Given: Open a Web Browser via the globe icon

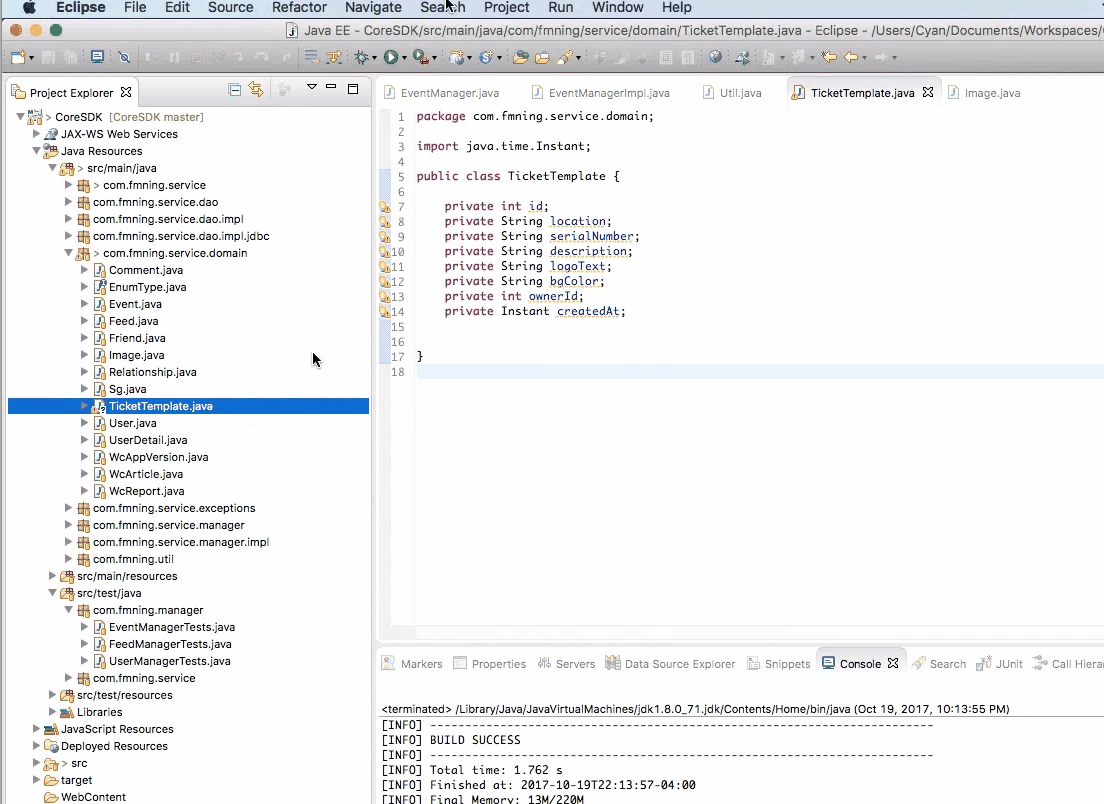Looking at the screenshot, I should [x=715, y=58].
